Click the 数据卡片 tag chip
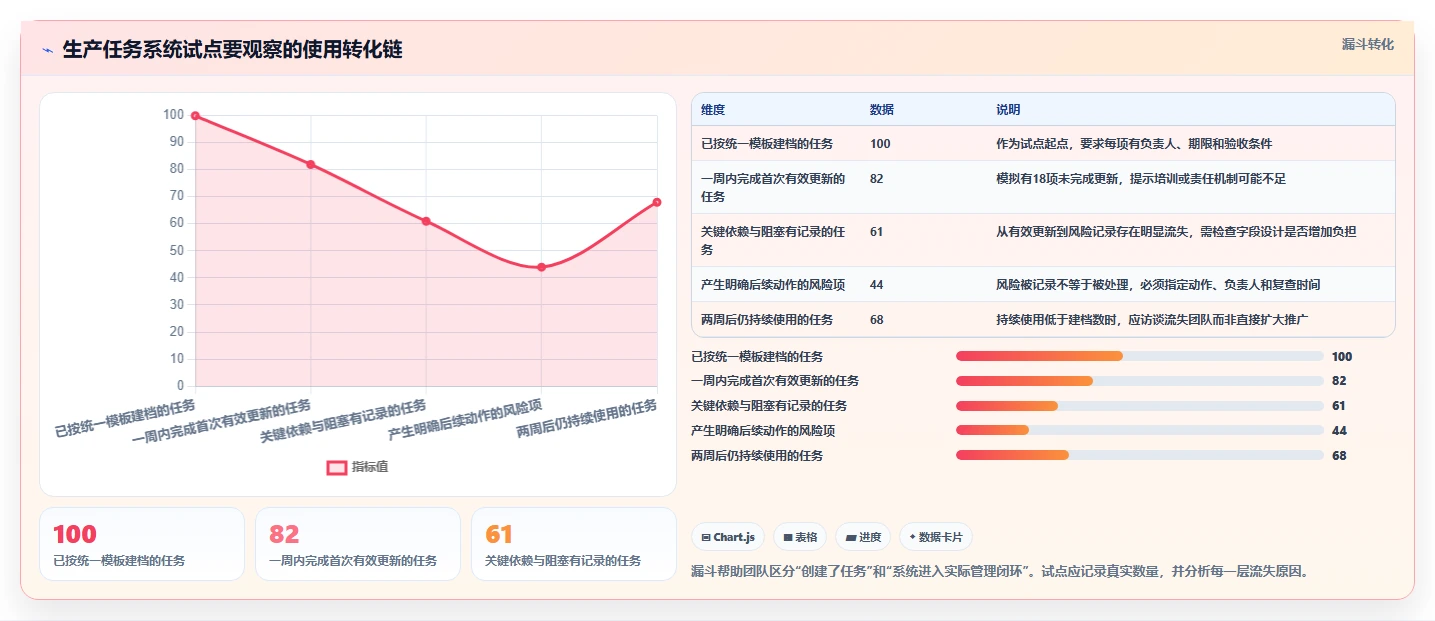The height and width of the screenshot is (621, 1435). pyautogui.click(x=936, y=537)
